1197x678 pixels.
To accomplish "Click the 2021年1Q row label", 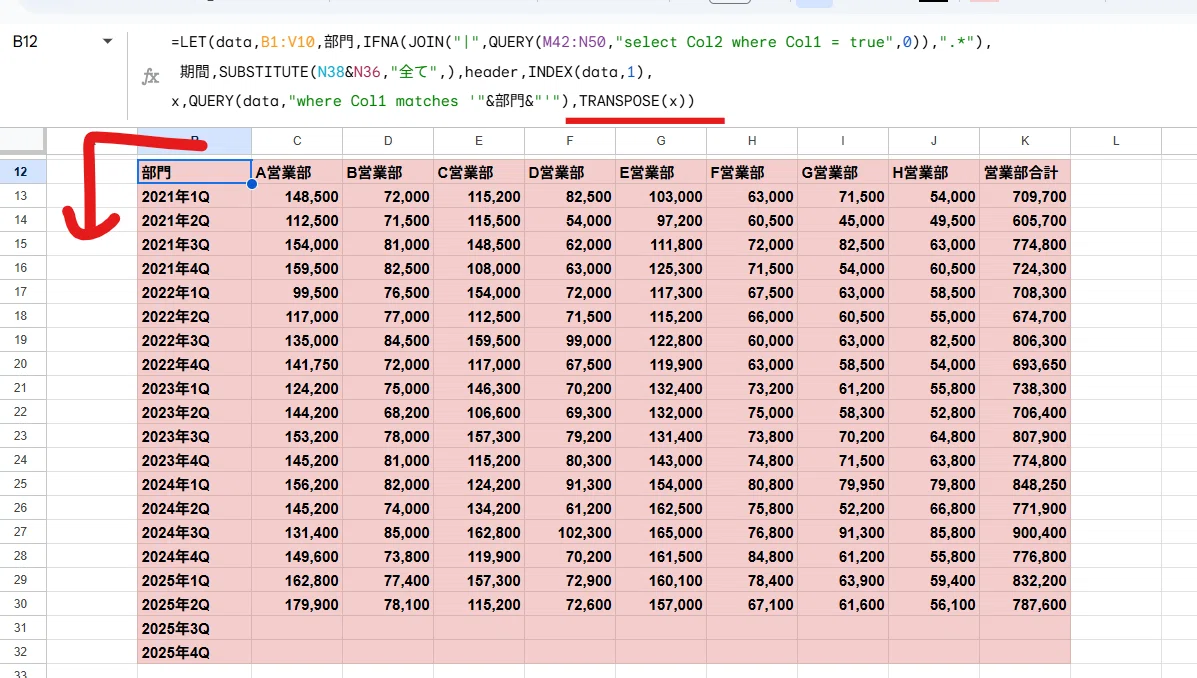I will pos(195,196).
